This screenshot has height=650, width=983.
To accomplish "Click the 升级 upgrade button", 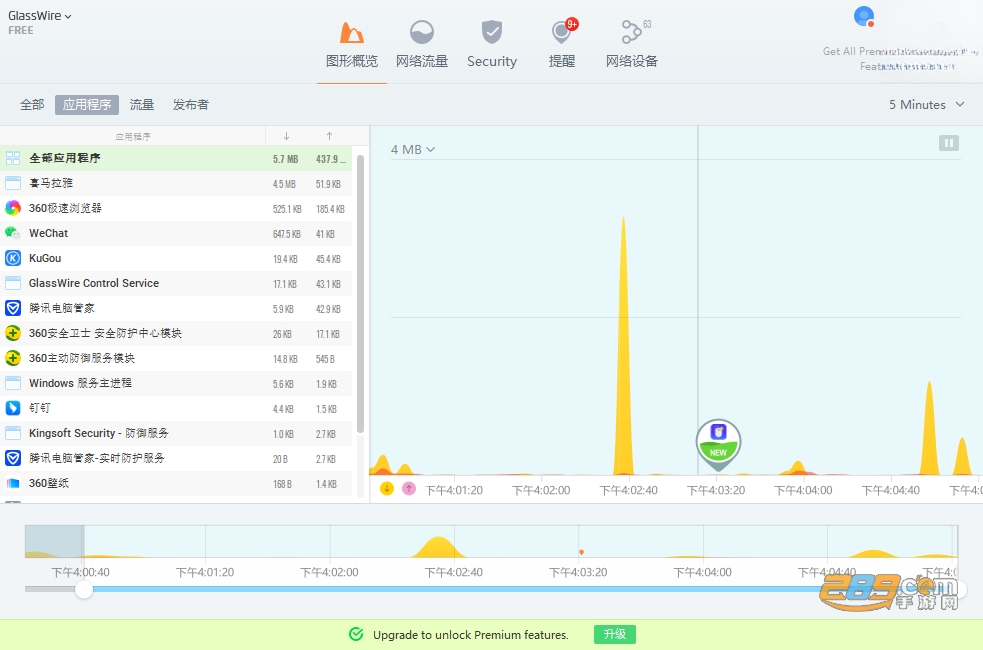I will click(614, 634).
